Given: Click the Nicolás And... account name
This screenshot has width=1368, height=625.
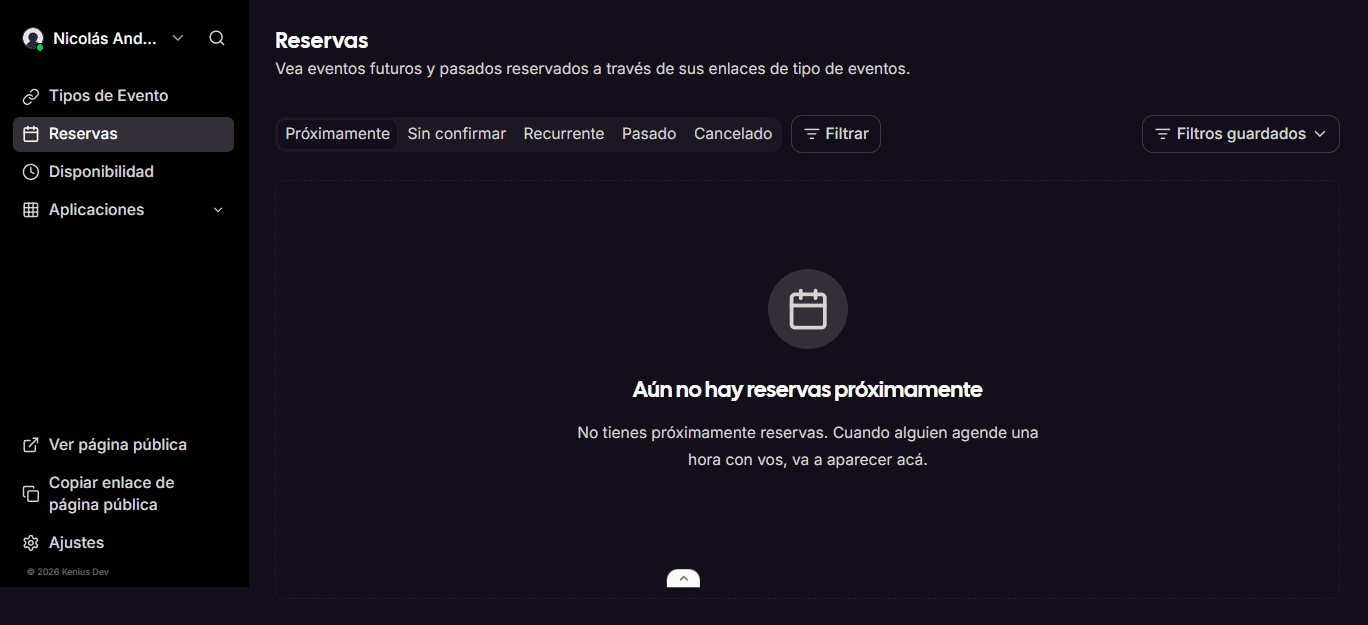Looking at the screenshot, I should [x=105, y=38].
